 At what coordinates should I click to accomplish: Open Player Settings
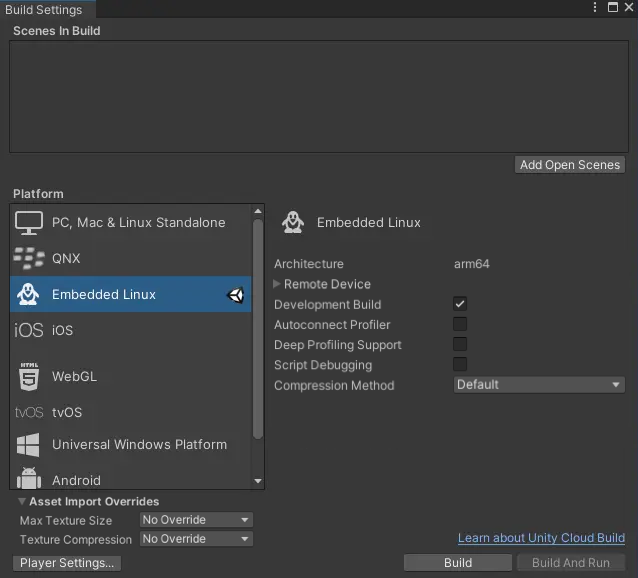[67, 563]
